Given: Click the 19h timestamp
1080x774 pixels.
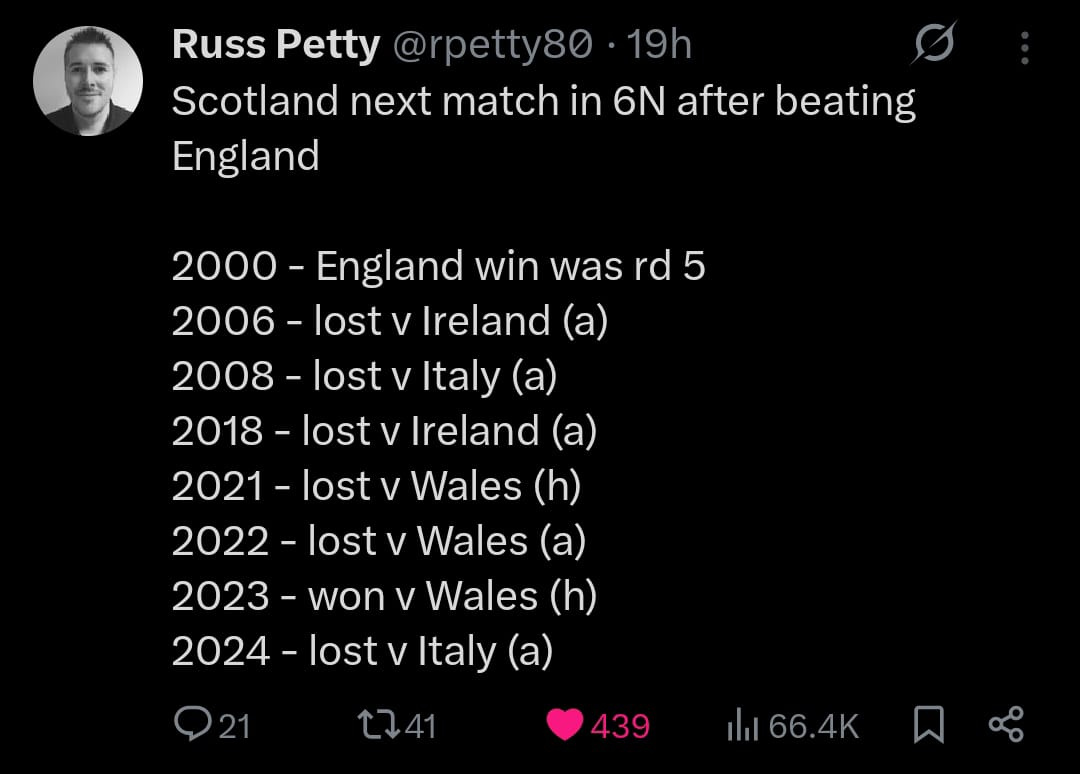Looking at the screenshot, I should point(660,44).
